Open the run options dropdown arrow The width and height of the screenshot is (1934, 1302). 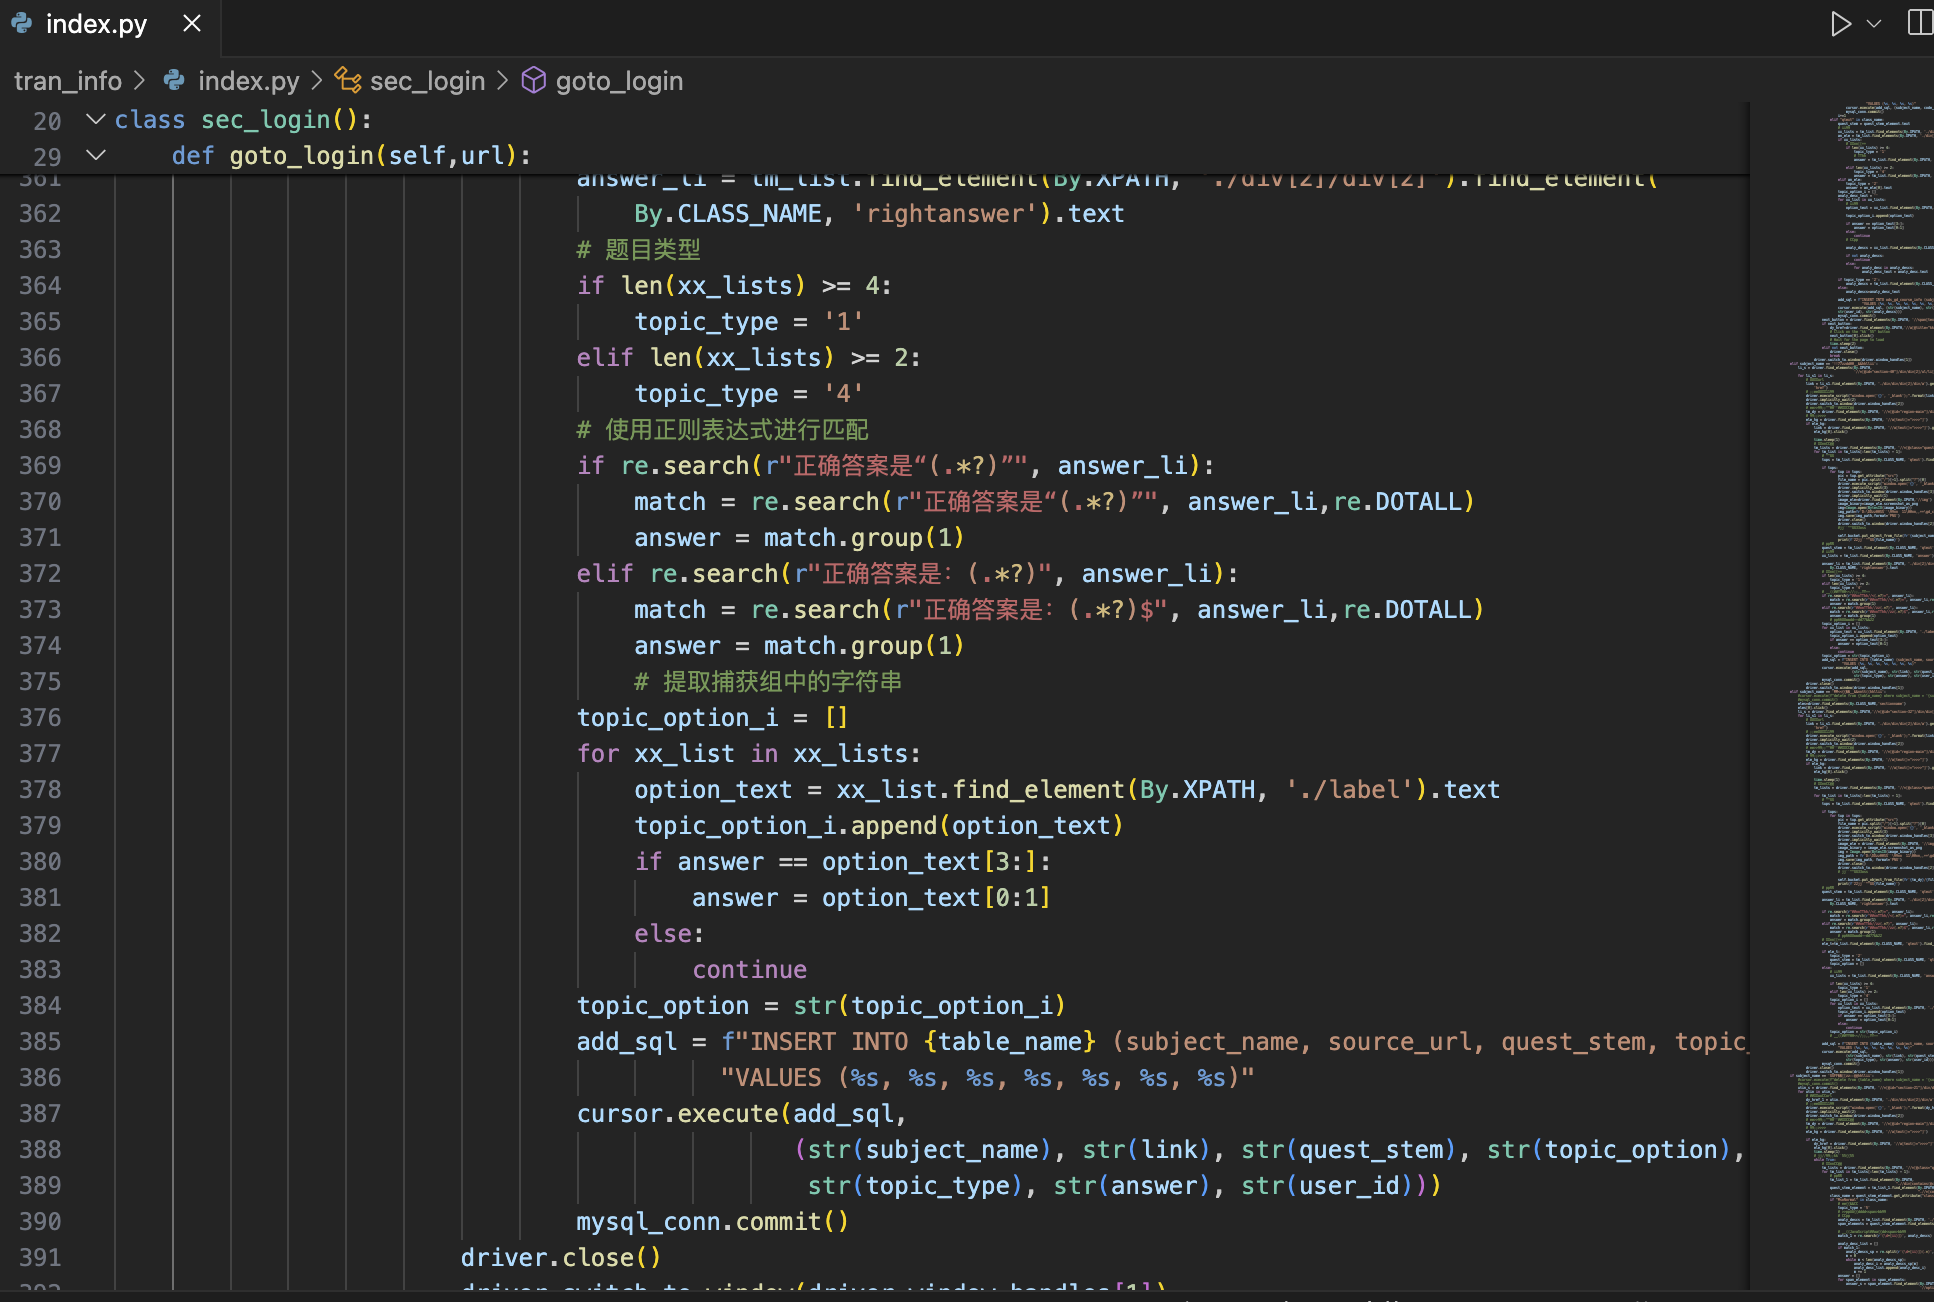click(x=1874, y=23)
